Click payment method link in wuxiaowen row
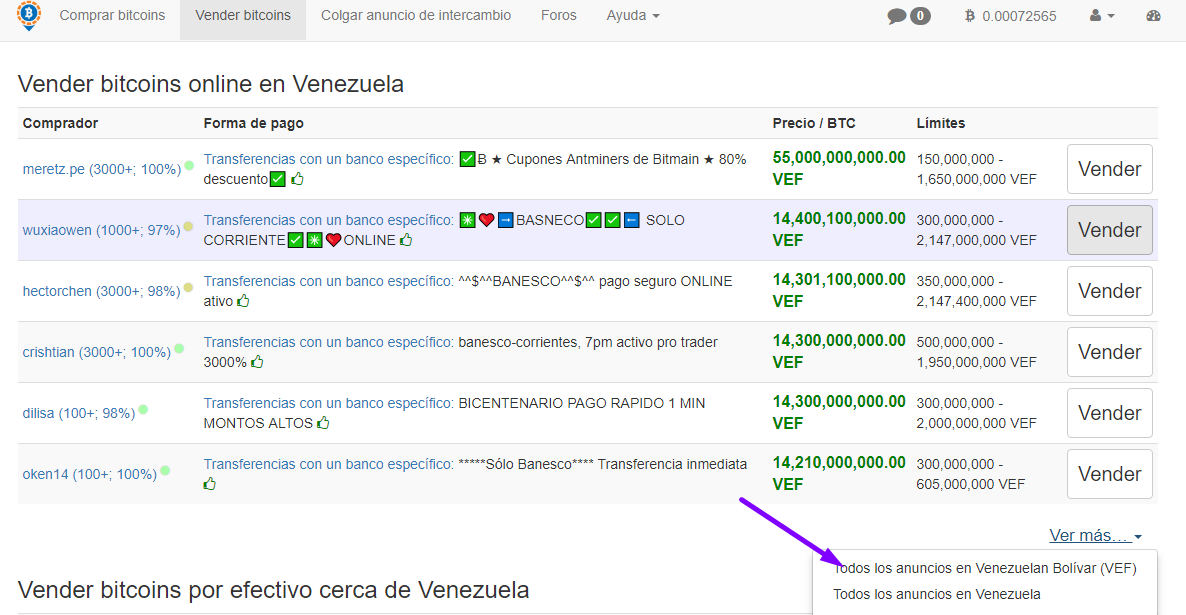 point(328,220)
